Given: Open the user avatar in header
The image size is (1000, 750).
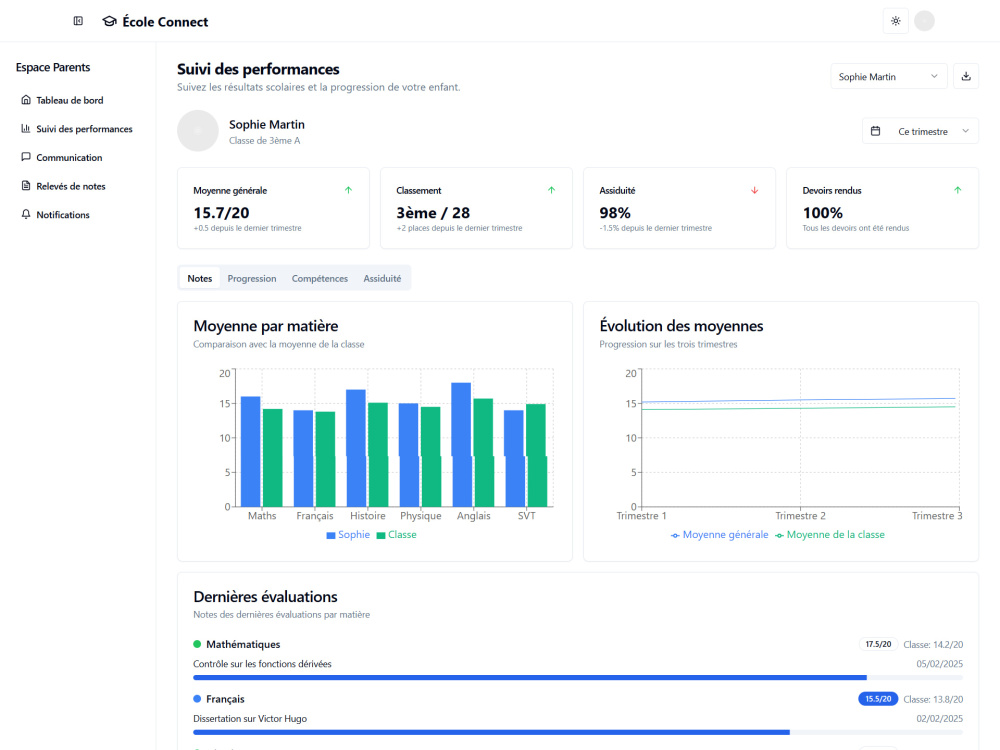Looking at the screenshot, I should point(924,21).
